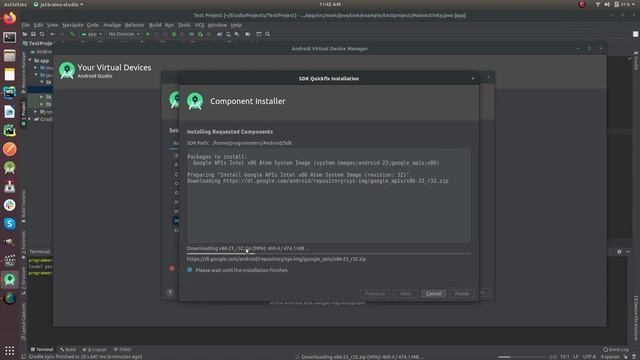
Task: Open the View menu
Action: [52, 25]
